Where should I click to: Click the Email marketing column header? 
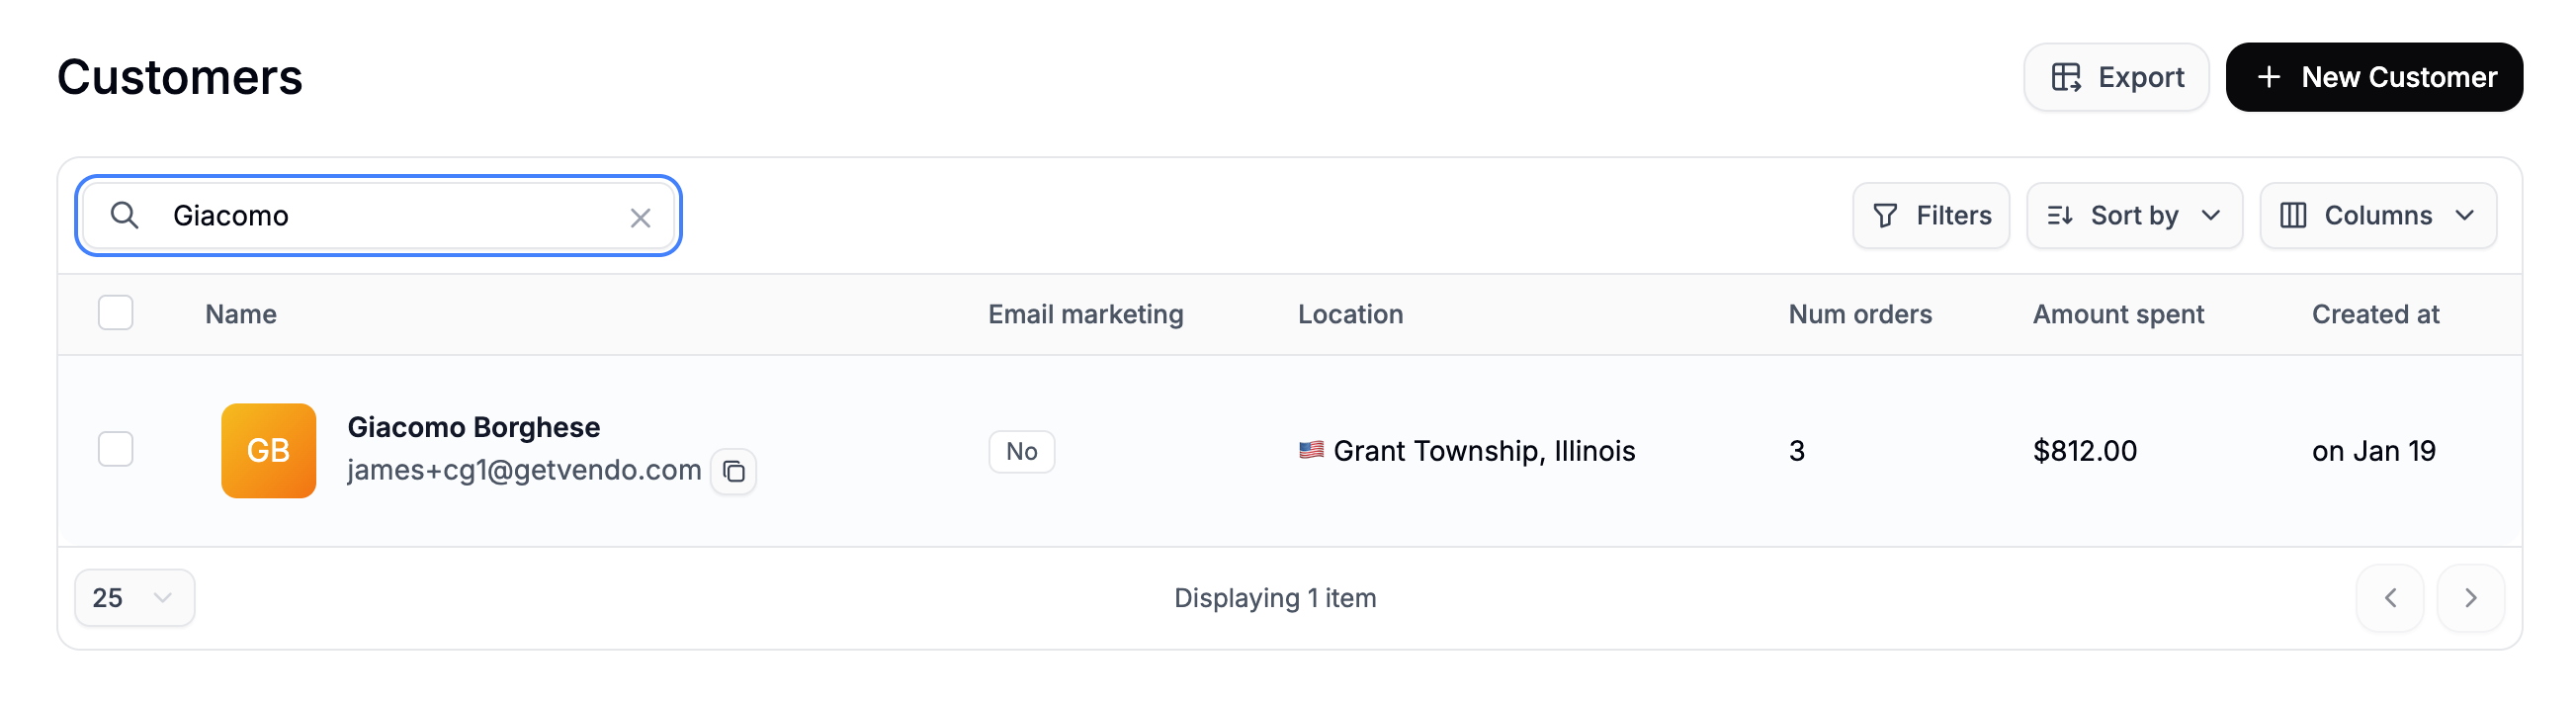(1085, 314)
